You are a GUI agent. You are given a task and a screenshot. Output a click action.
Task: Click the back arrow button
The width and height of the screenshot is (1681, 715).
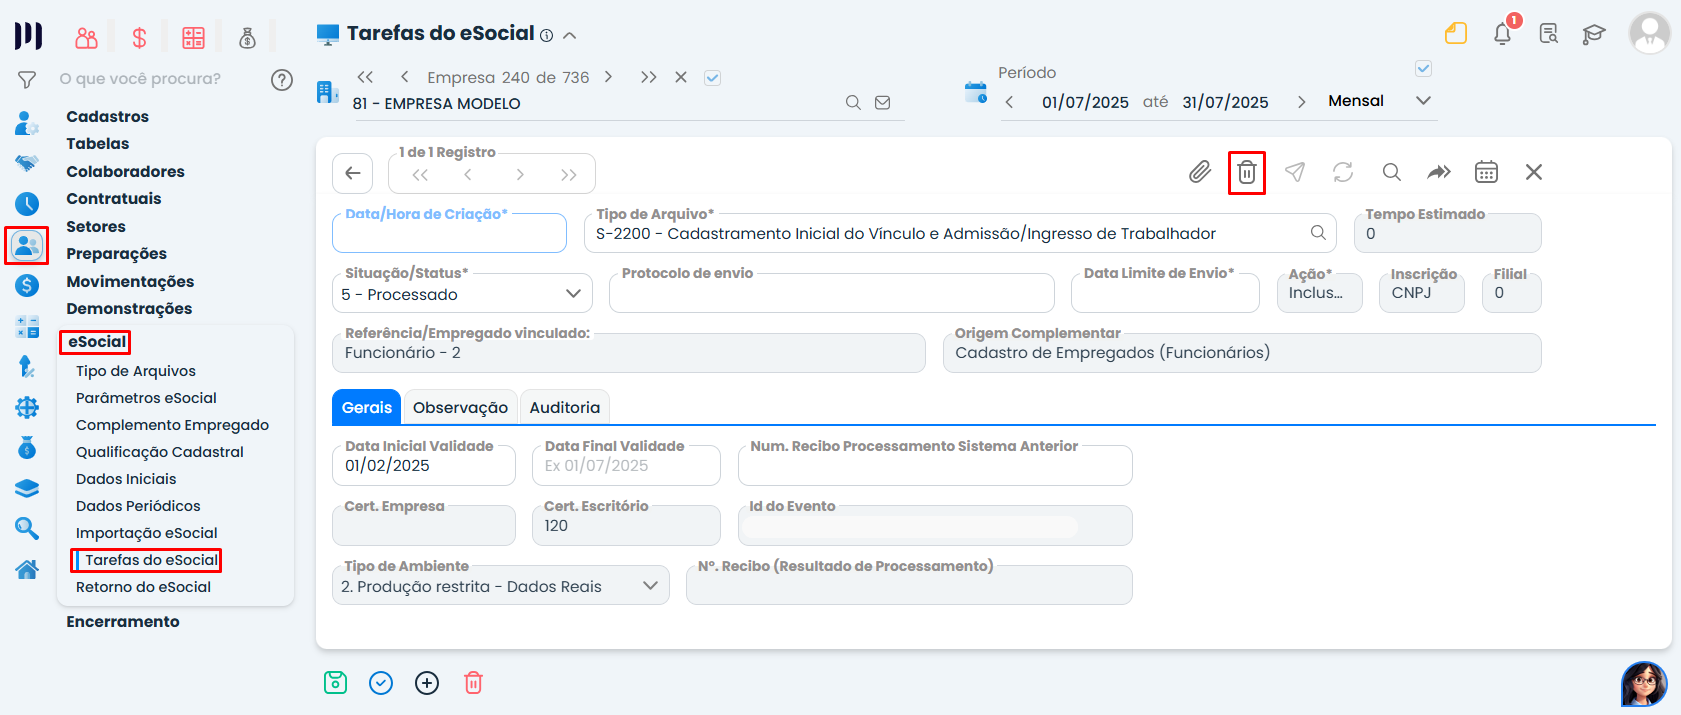tap(352, 173)
